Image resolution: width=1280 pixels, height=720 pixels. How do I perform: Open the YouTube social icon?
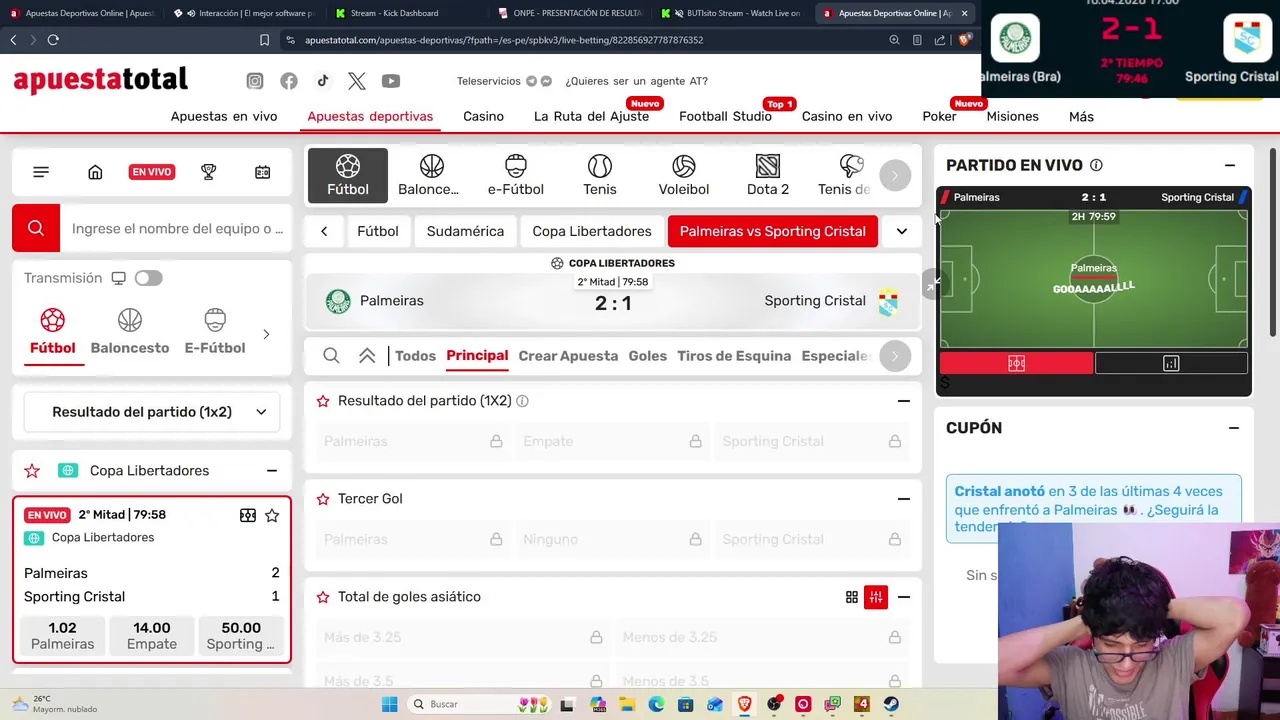click(x=391, y=81)
